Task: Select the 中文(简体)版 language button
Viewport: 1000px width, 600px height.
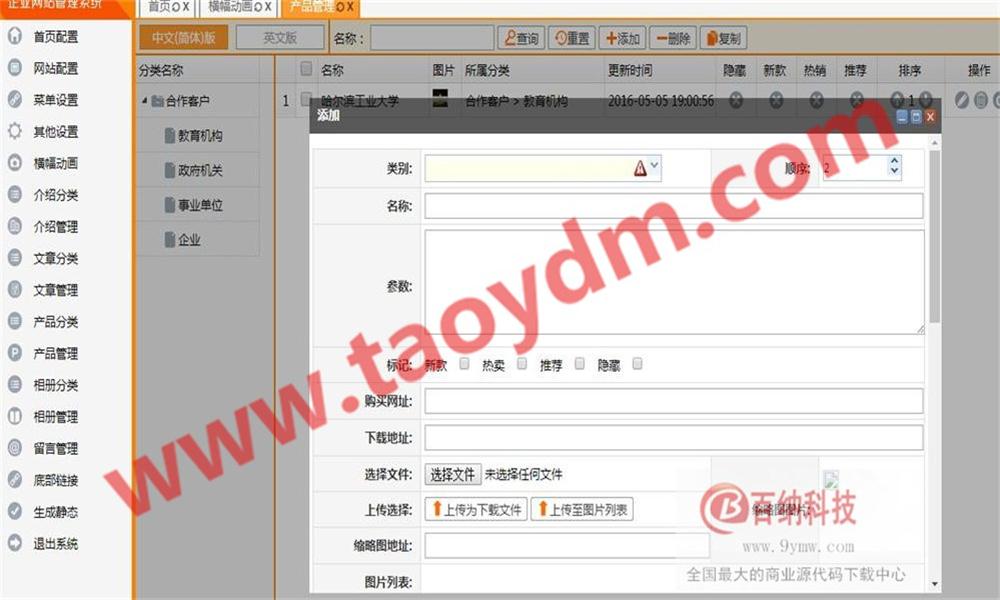Action: [x=184, y=38]
